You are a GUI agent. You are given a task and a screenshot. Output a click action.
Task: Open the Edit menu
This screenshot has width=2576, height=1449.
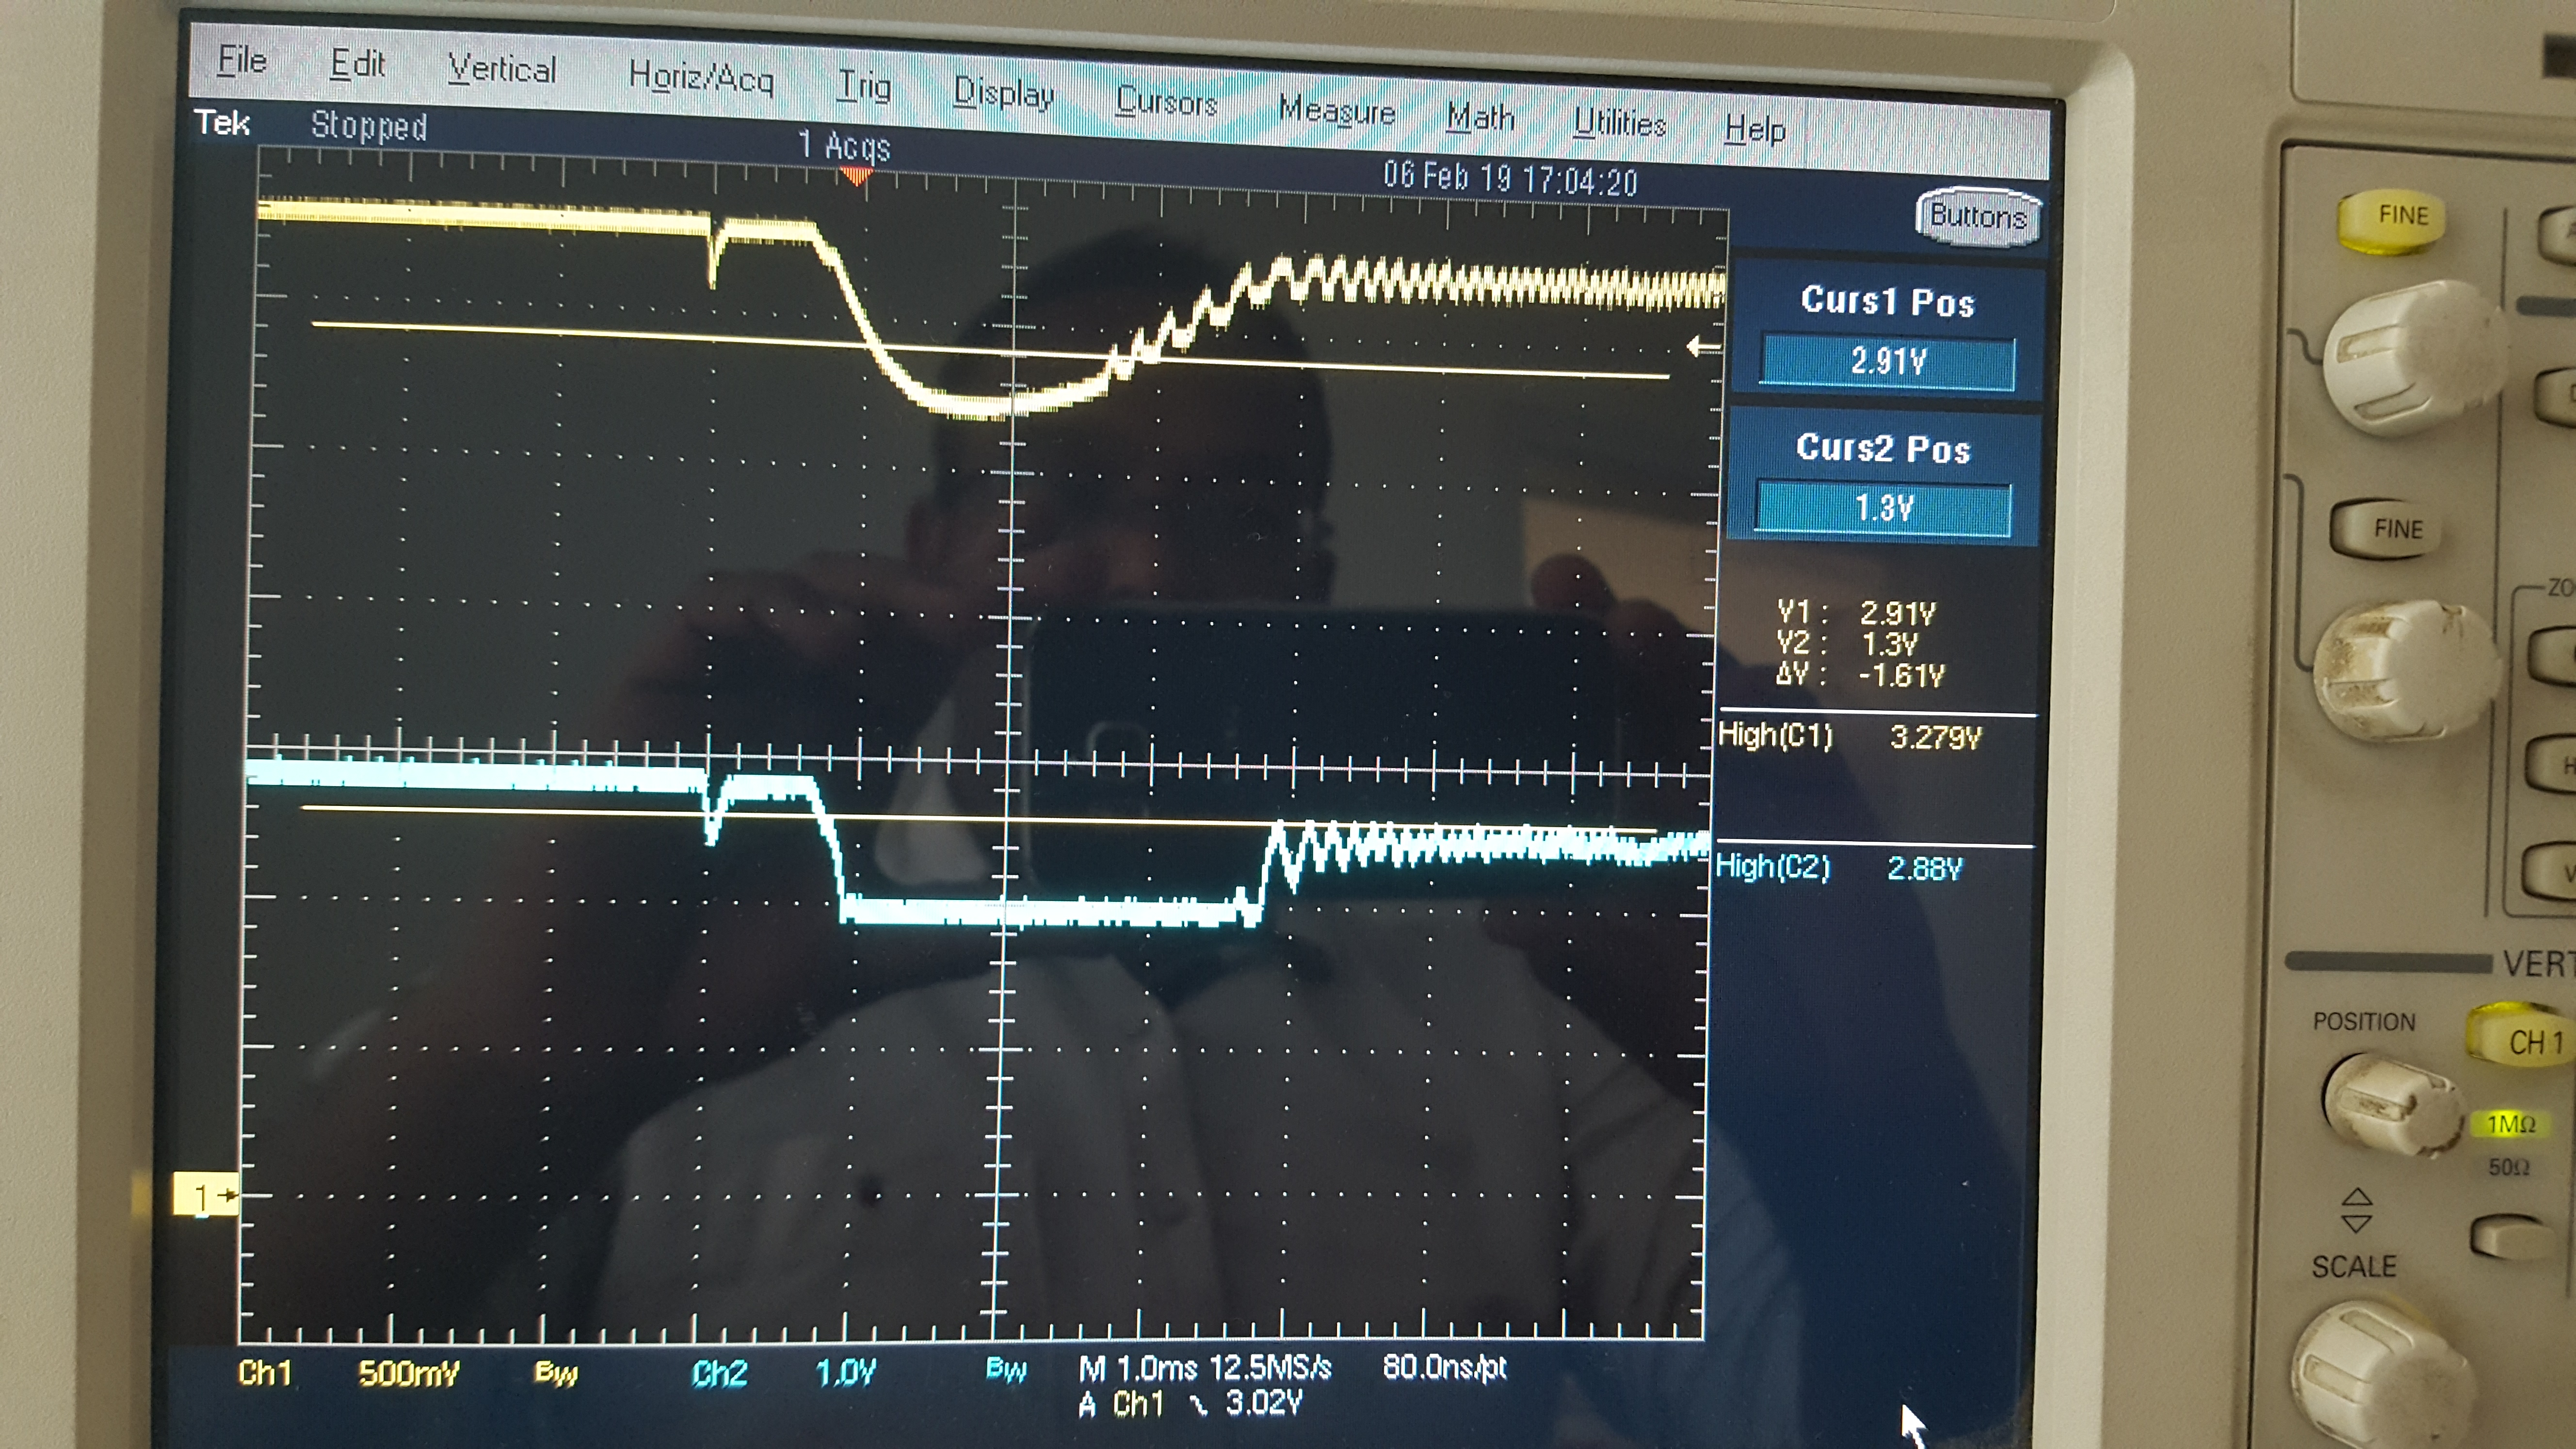click(x=357, y=65)
